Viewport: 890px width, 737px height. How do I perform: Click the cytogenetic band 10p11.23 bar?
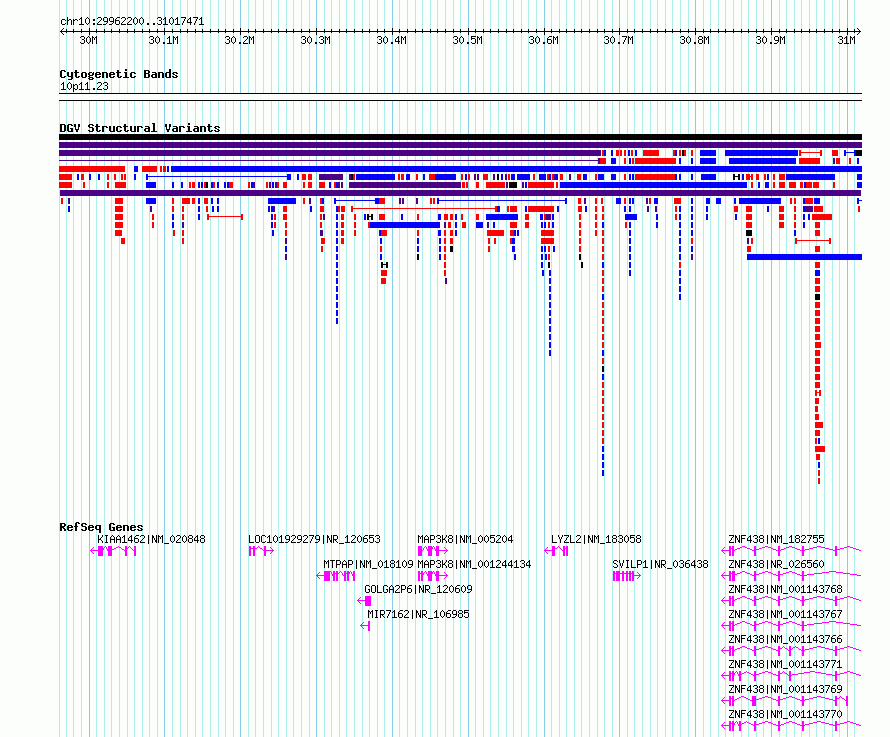pyautogui.click(x=460, y=97)
